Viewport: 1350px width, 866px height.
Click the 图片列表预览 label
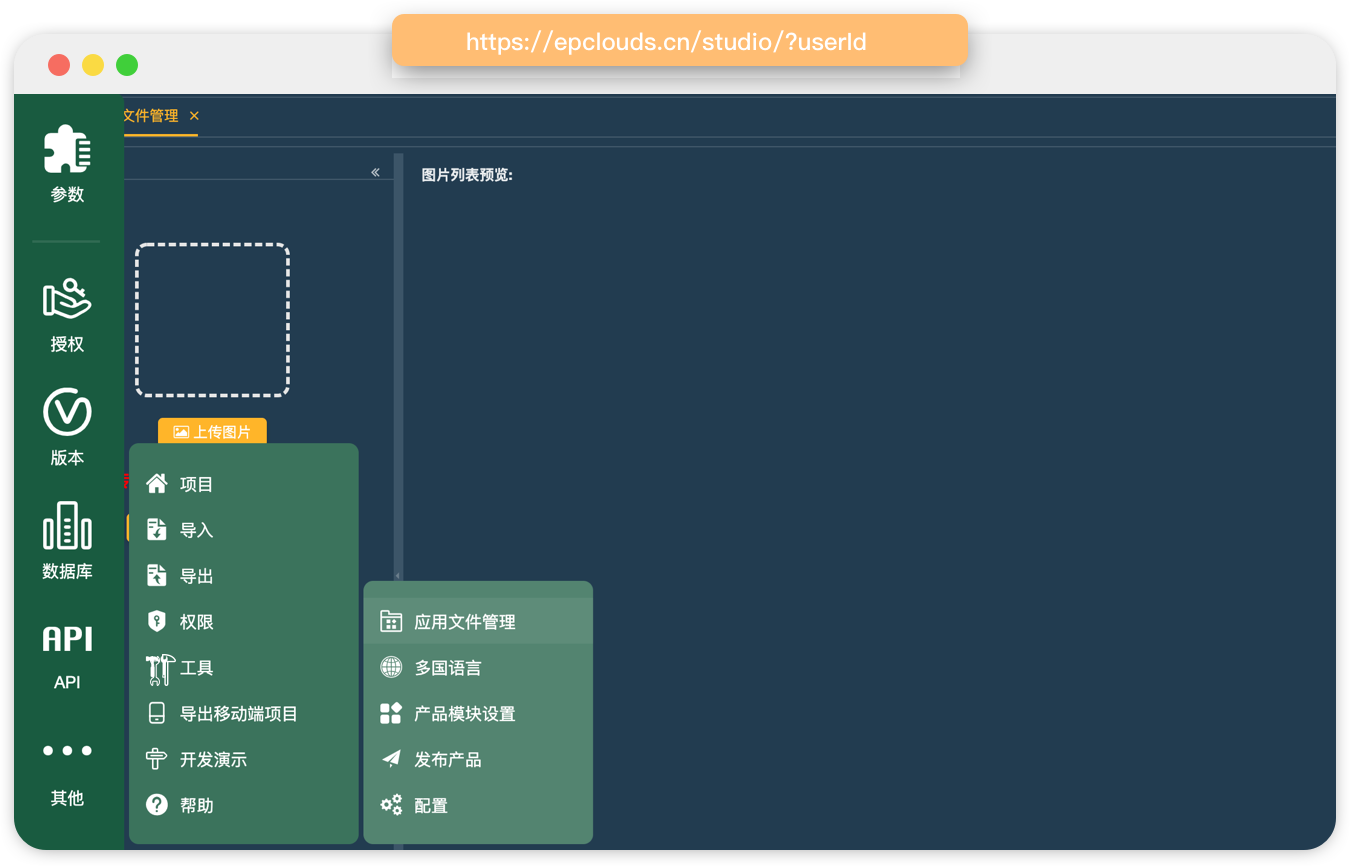click(x=467, y=175)
